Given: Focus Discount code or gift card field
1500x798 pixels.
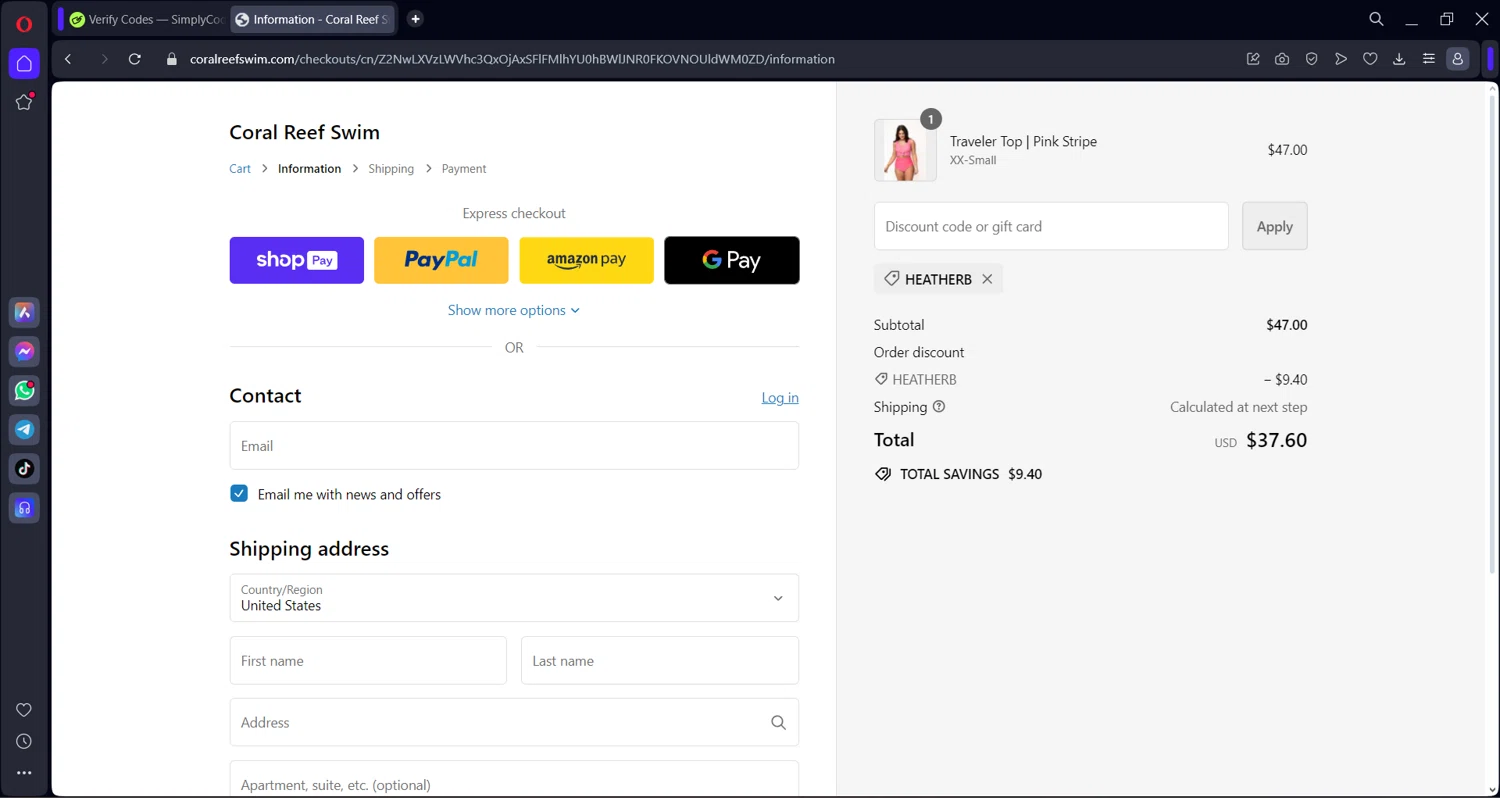Looking at the screenshot, I should point(1051,226).
